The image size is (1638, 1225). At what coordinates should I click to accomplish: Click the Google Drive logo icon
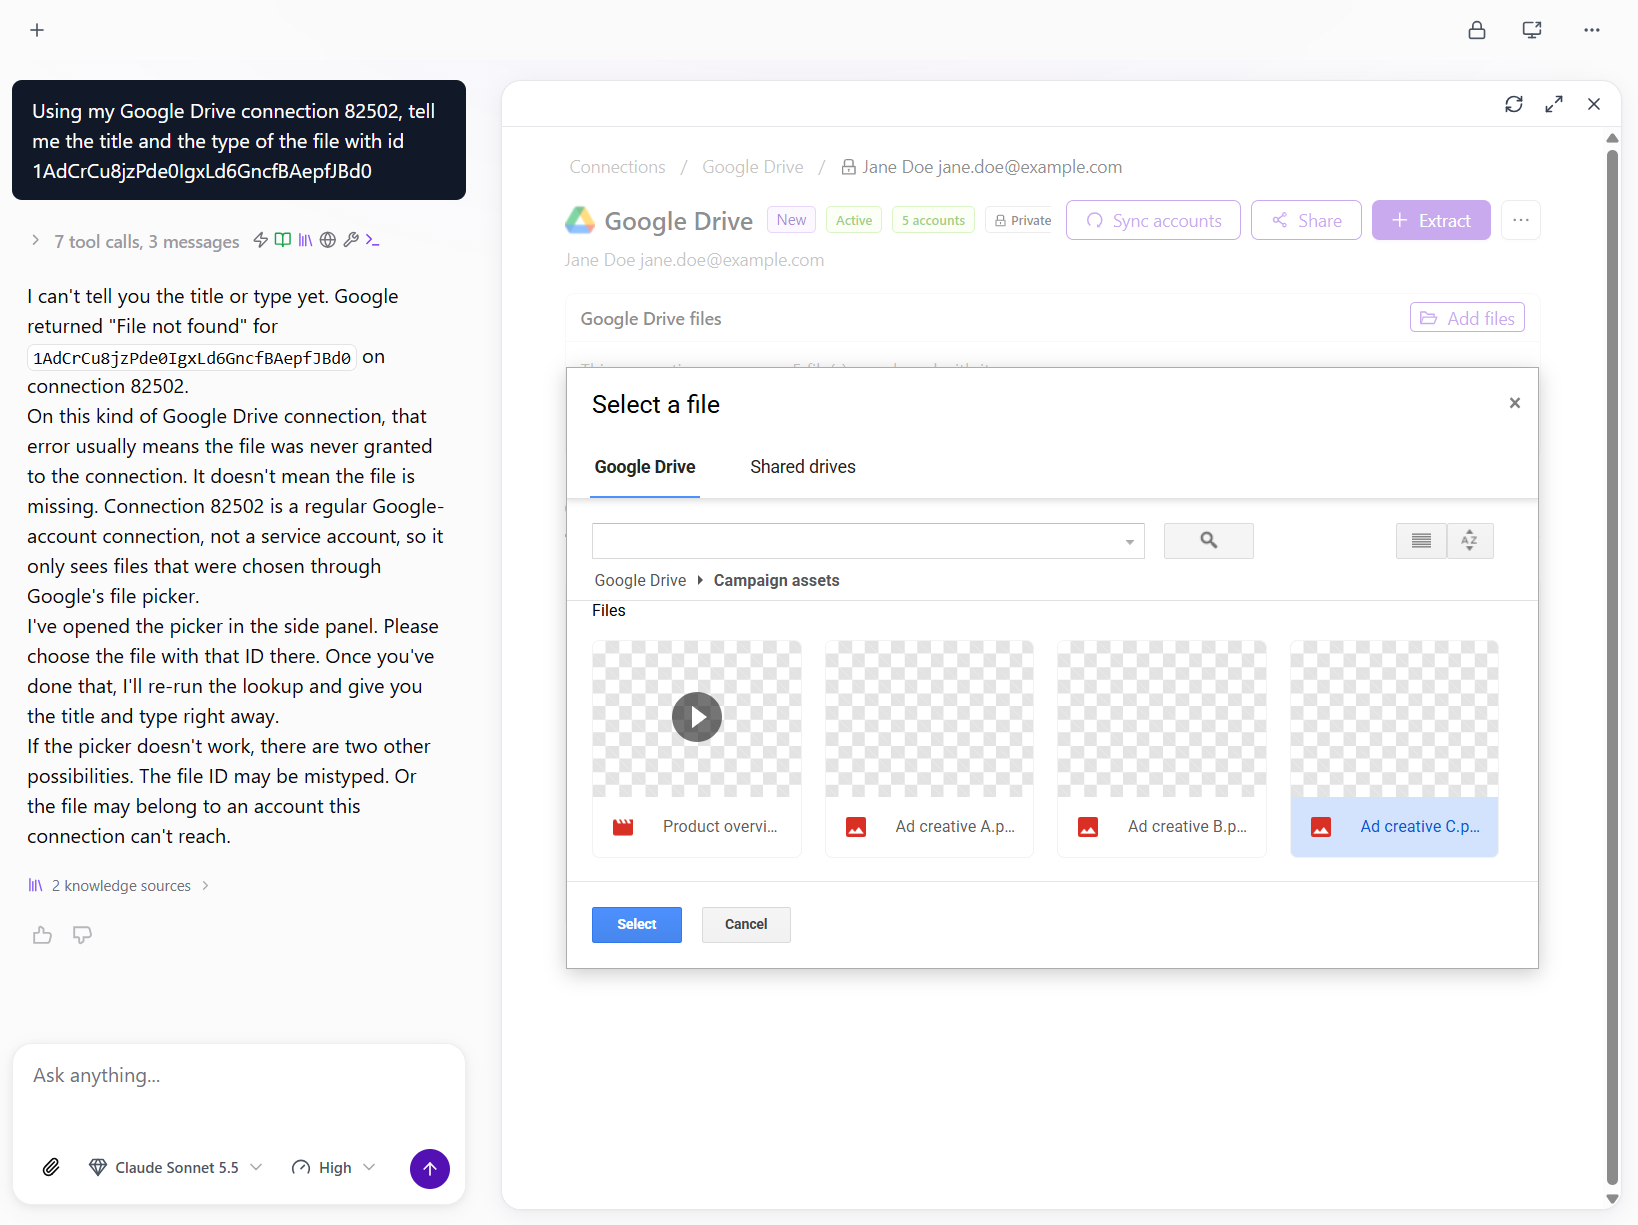(580, 220)
